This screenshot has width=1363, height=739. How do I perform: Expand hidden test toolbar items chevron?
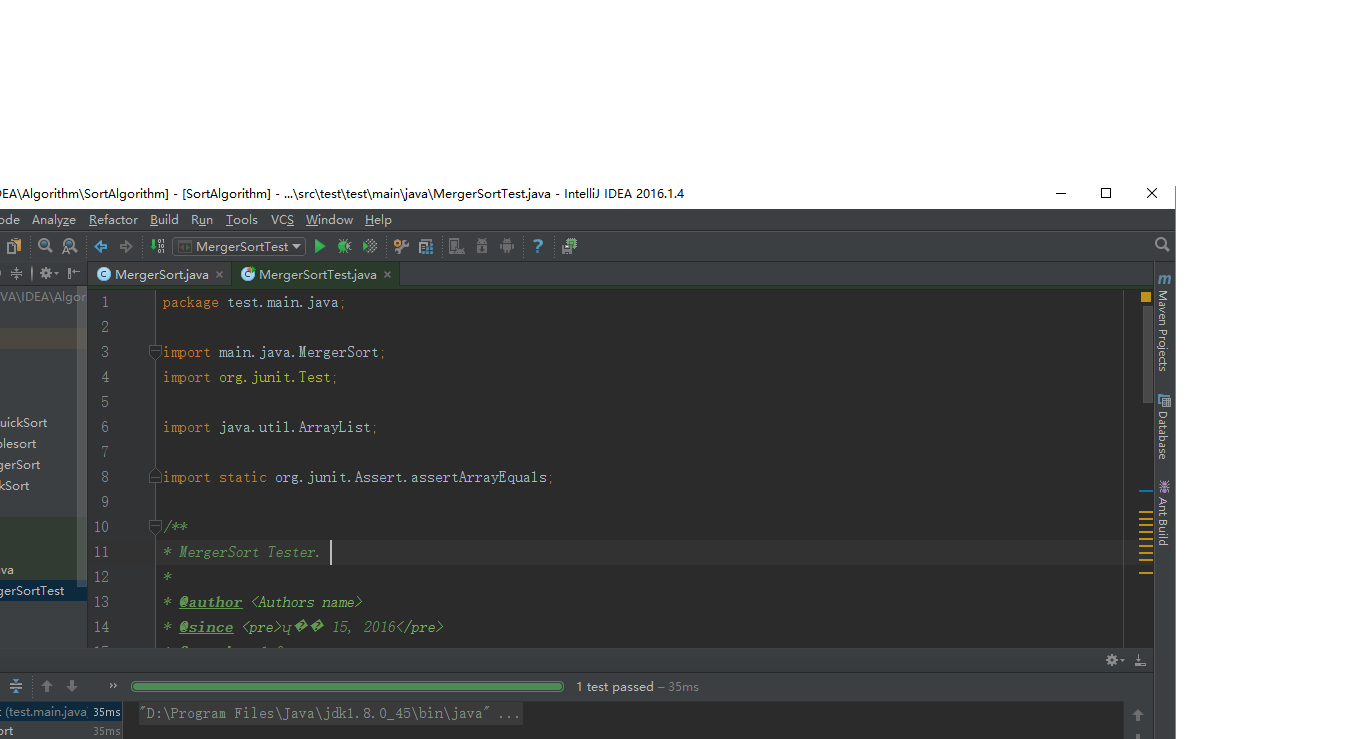coord(113,686)
